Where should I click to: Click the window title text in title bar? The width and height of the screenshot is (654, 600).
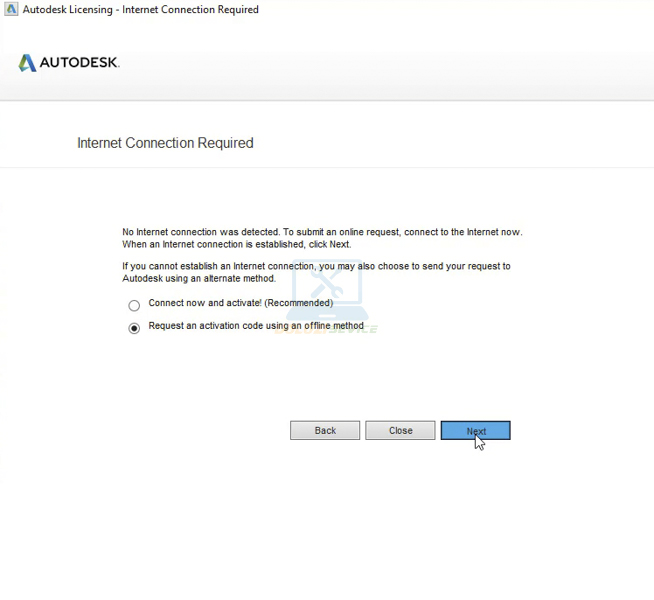140,9
